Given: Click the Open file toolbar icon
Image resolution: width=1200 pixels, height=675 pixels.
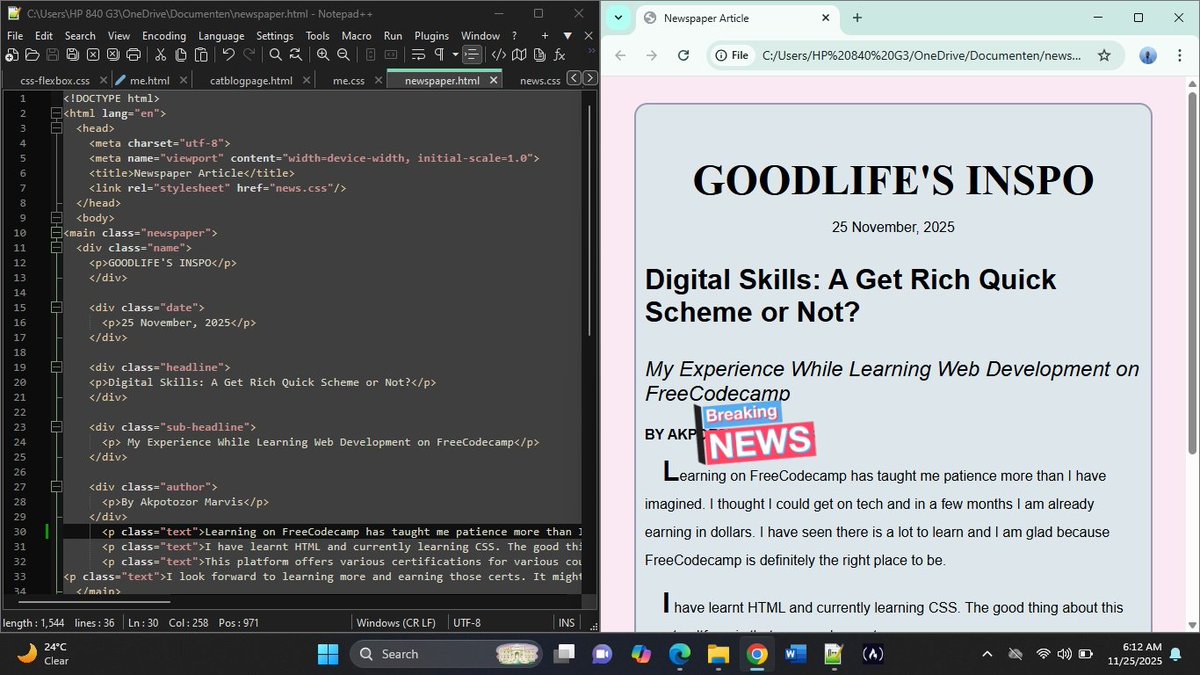Looking at the screenshot, I should [x=32, y=55].
